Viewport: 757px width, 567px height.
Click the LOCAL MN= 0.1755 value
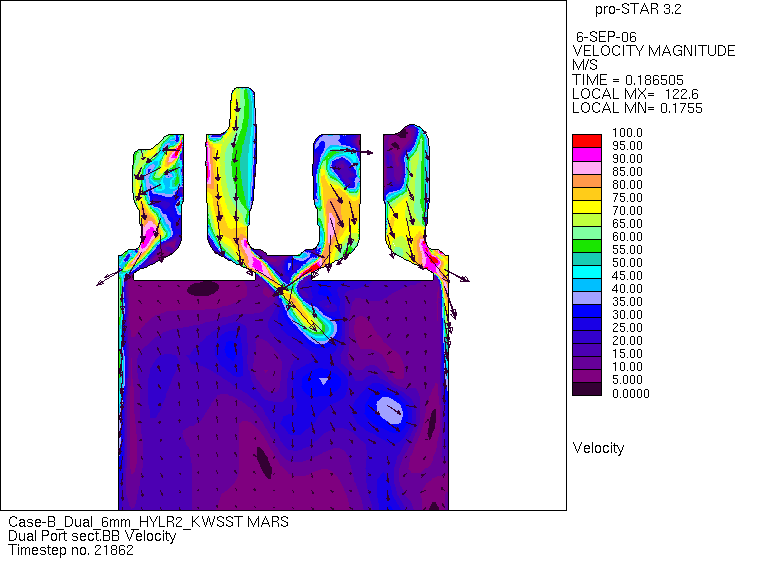coord(637,108)
